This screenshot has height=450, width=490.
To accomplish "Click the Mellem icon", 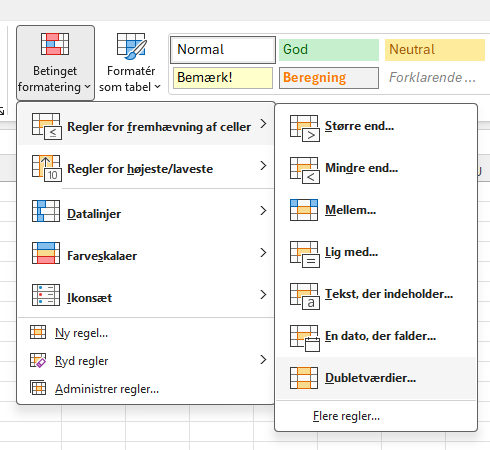I will click(304, 210).
